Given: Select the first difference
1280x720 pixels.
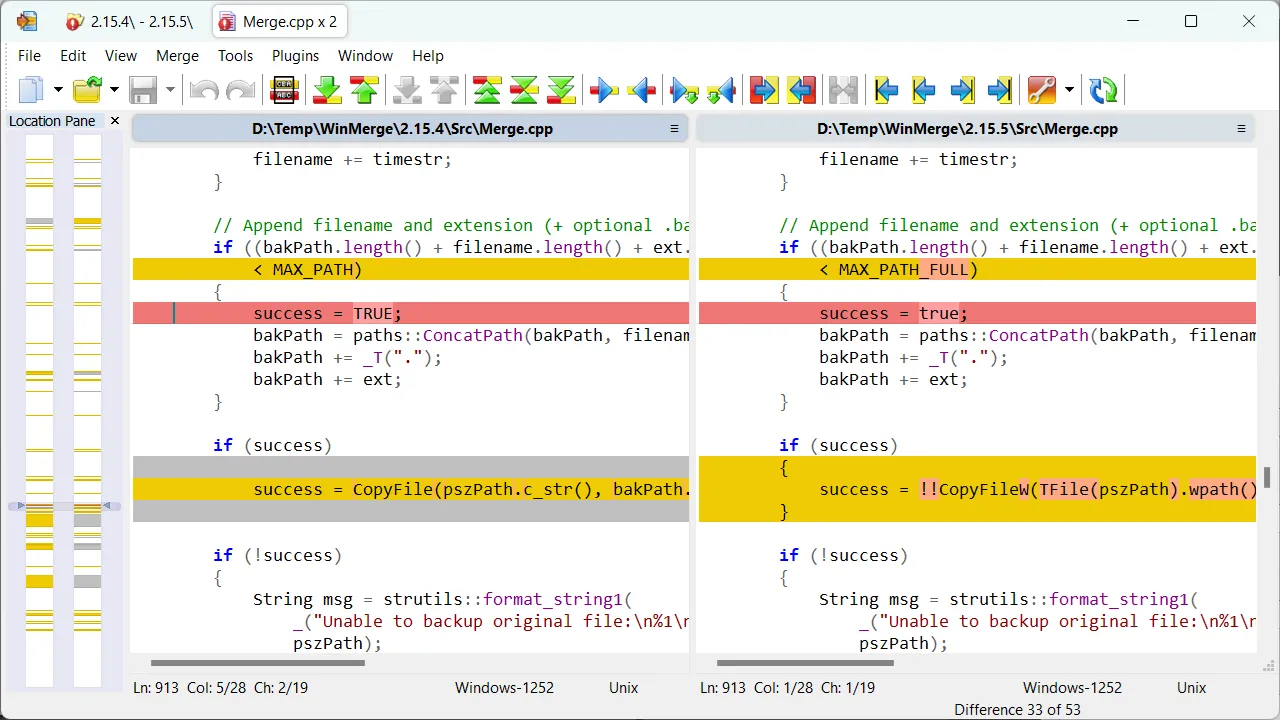Looking at the screenshot, I should click(x=487, y=91).
